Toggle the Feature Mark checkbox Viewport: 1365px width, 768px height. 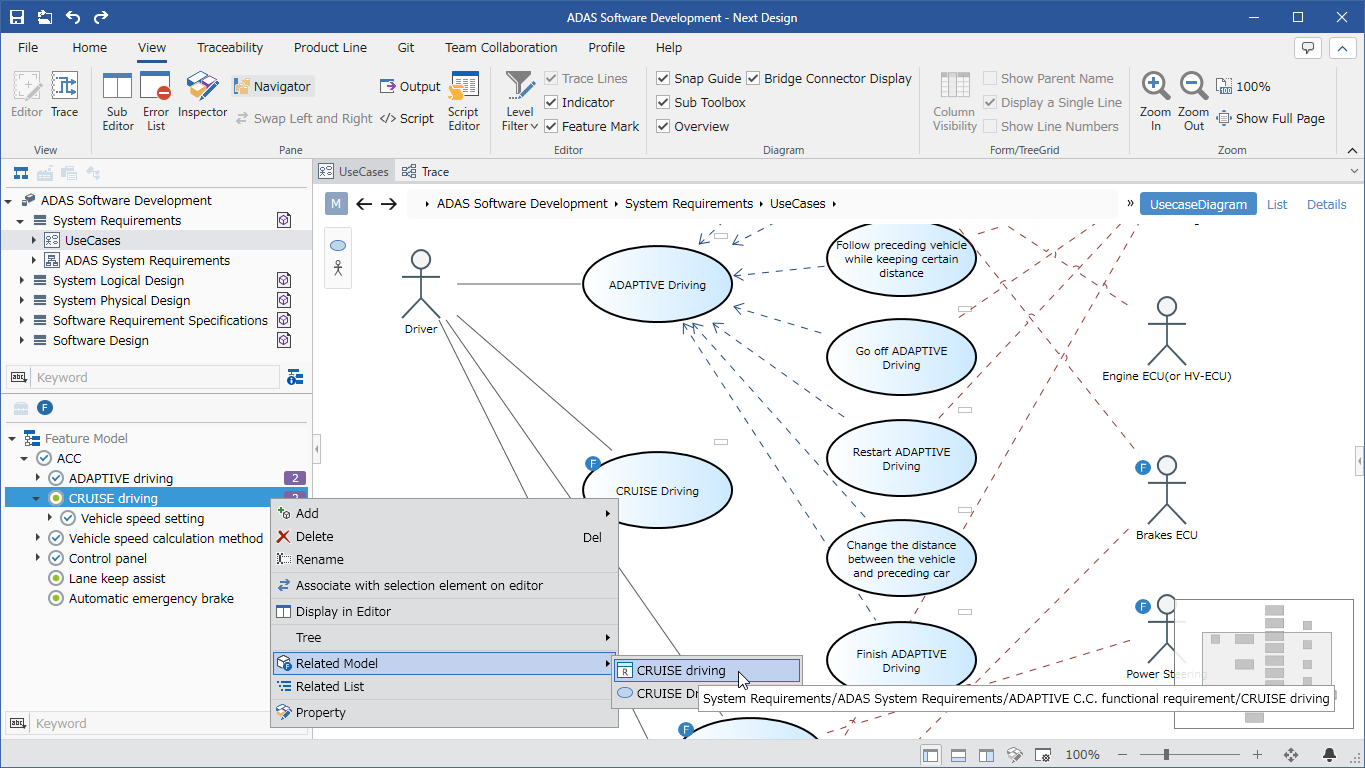coord(551,126)
